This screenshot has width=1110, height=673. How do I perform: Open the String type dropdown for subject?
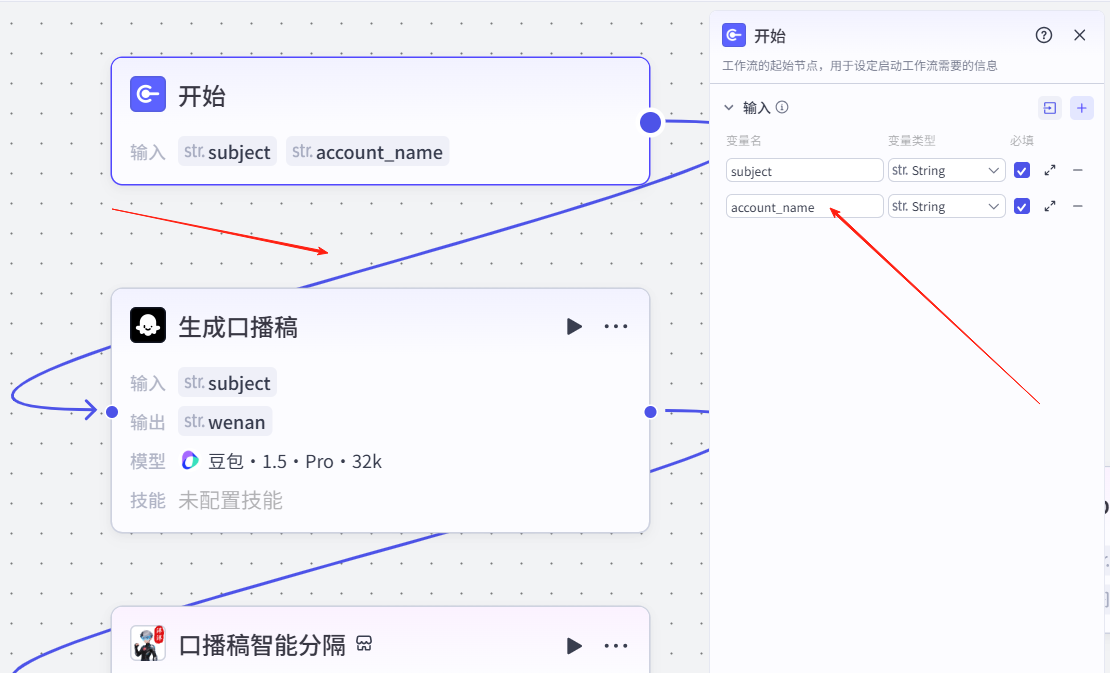click(x=946, y=171)
